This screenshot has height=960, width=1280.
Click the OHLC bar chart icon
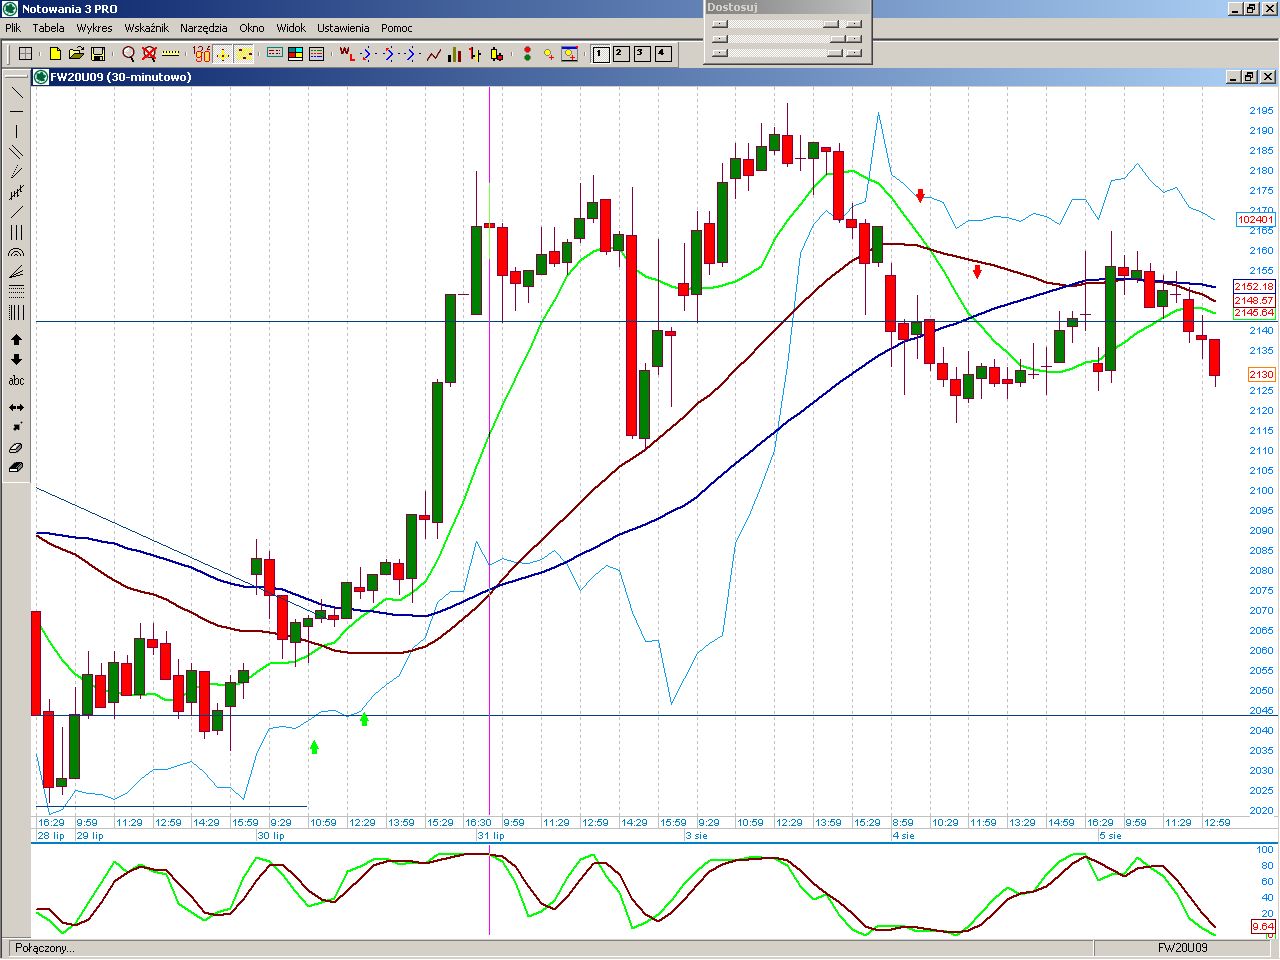pos(475,54)
